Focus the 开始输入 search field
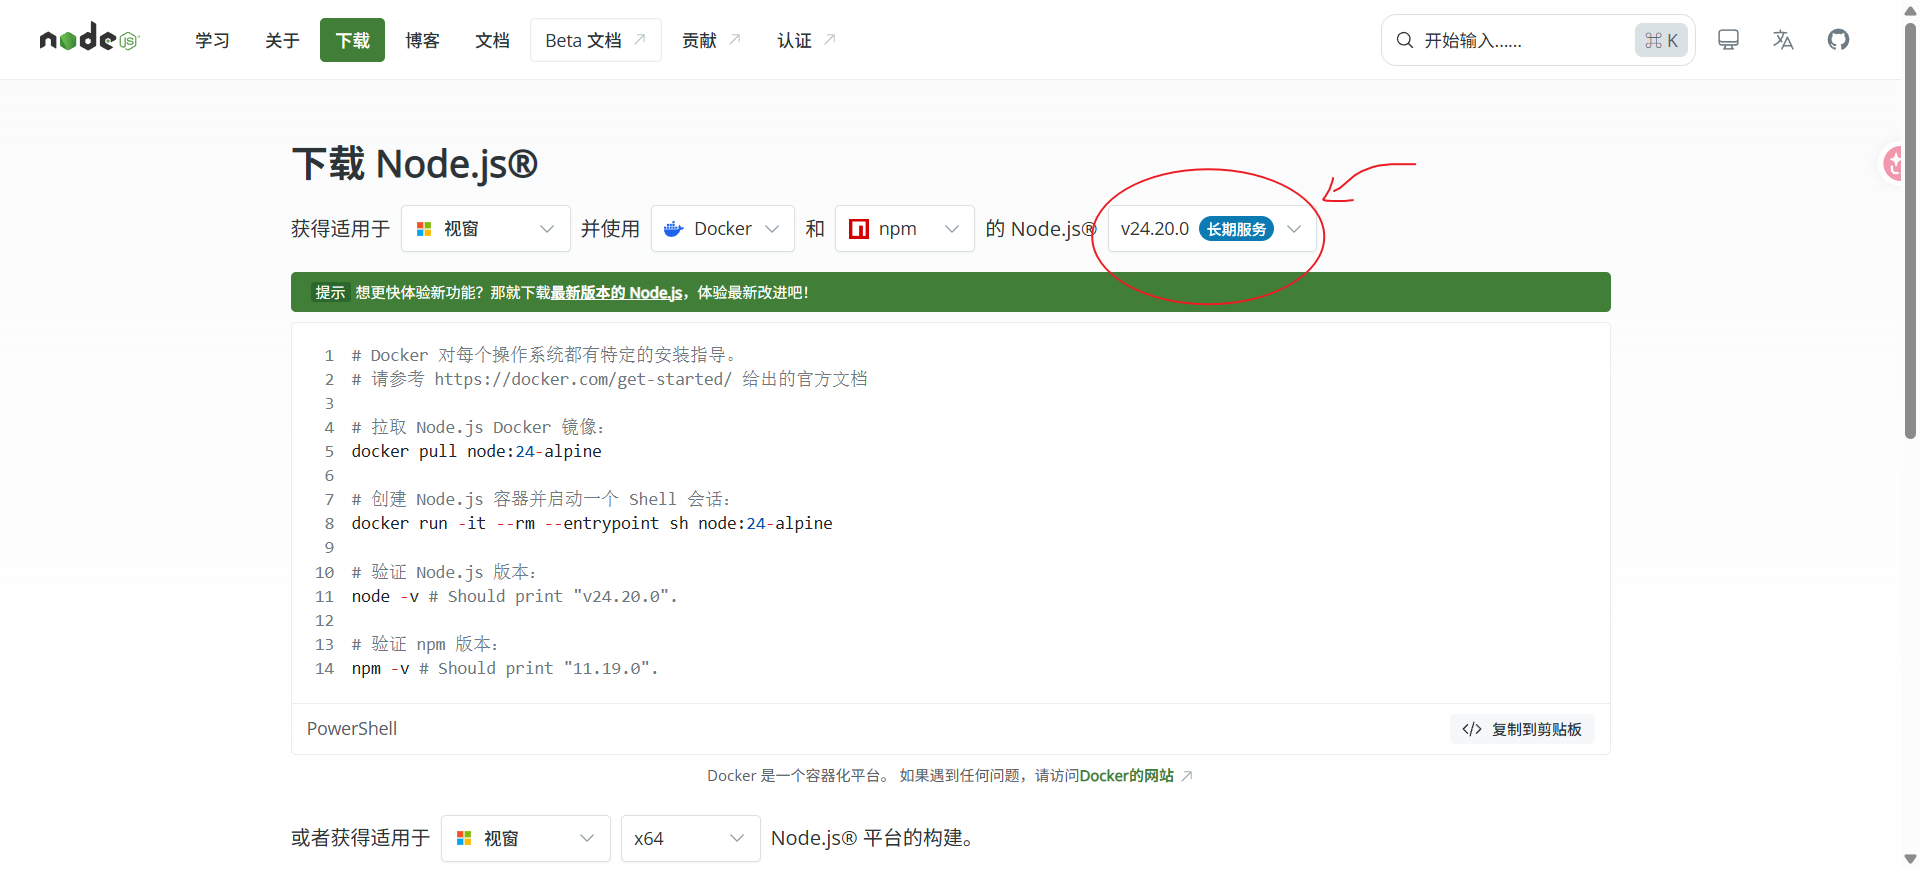The height and width of the screenshot is (869, 1920). pos(1538,40)
